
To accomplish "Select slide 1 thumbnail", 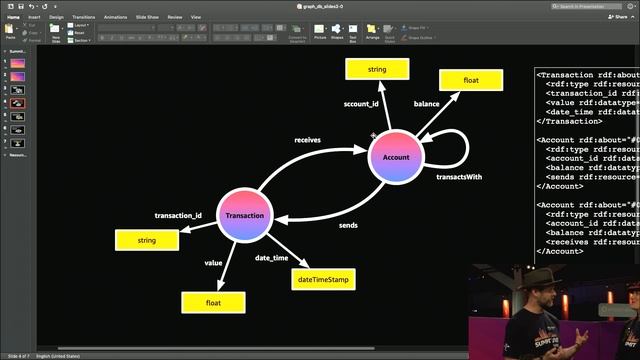I will 18,63.
